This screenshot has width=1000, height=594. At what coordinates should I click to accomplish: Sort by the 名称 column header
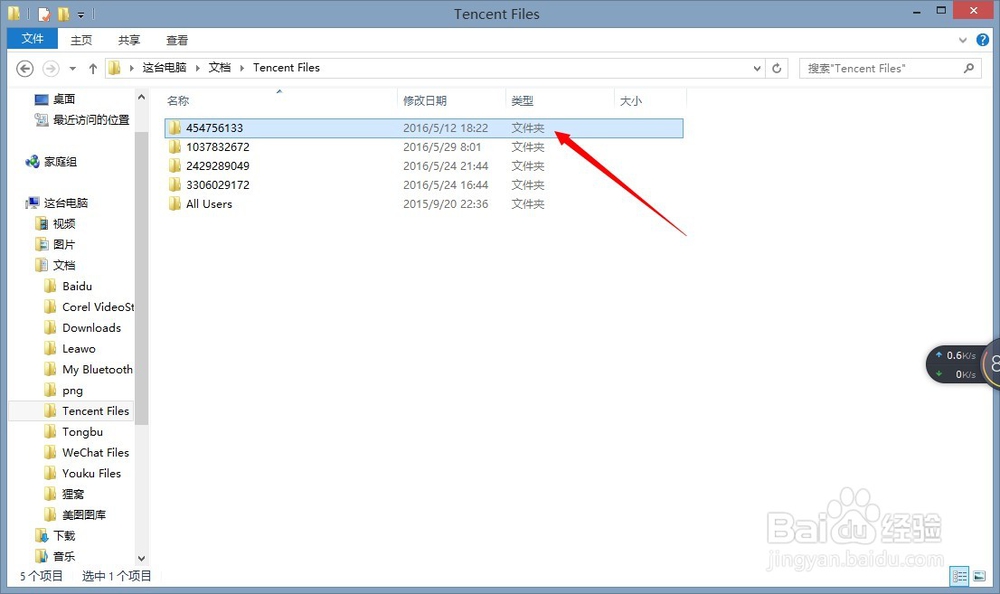[178, 101]
